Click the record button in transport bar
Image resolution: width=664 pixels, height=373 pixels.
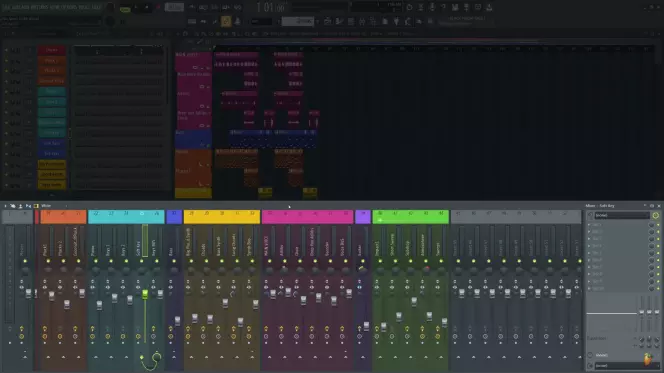158,7
